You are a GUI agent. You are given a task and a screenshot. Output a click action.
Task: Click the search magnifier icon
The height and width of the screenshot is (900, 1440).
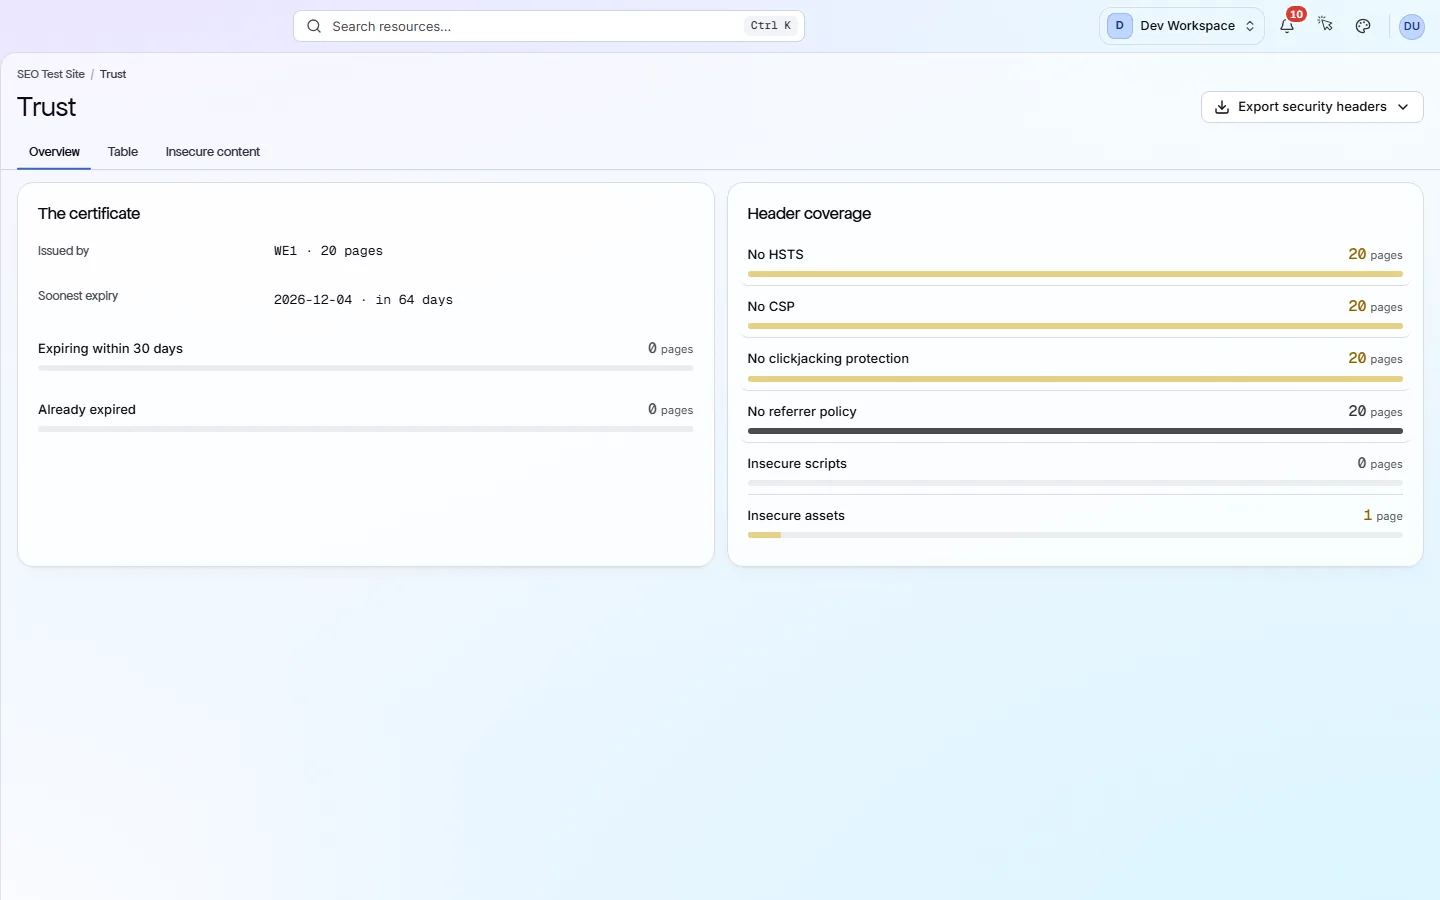point(314,26)
